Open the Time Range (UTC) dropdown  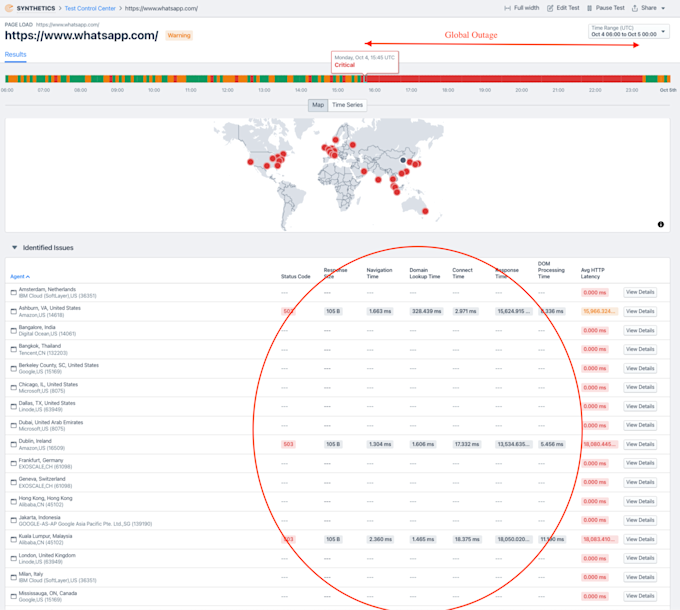click(628, 31)
